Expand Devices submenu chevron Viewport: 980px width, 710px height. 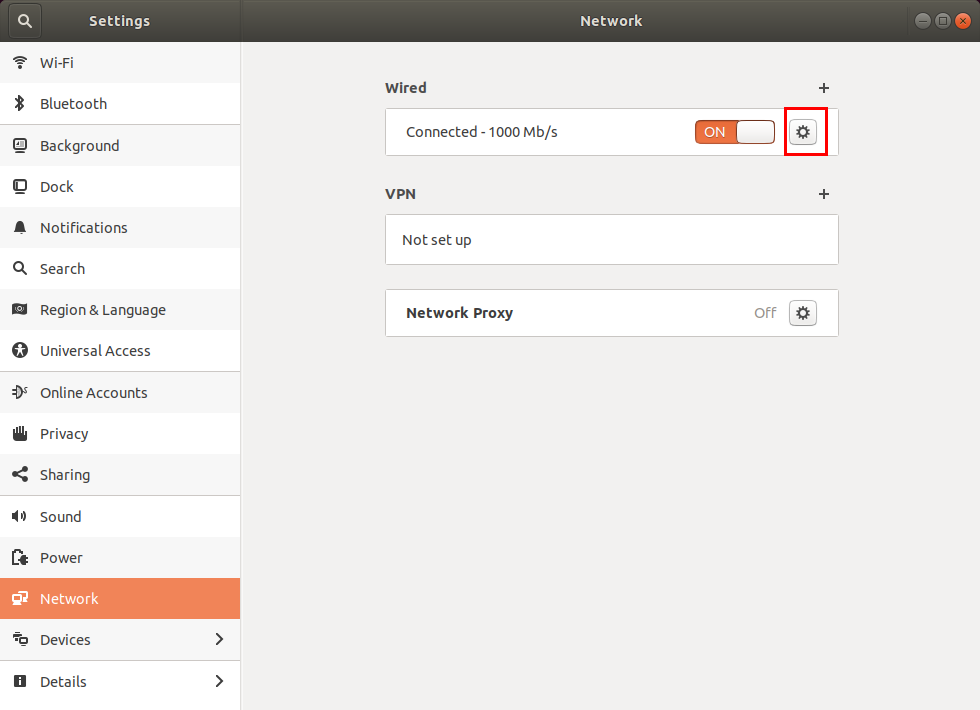[x=219, y=639]
